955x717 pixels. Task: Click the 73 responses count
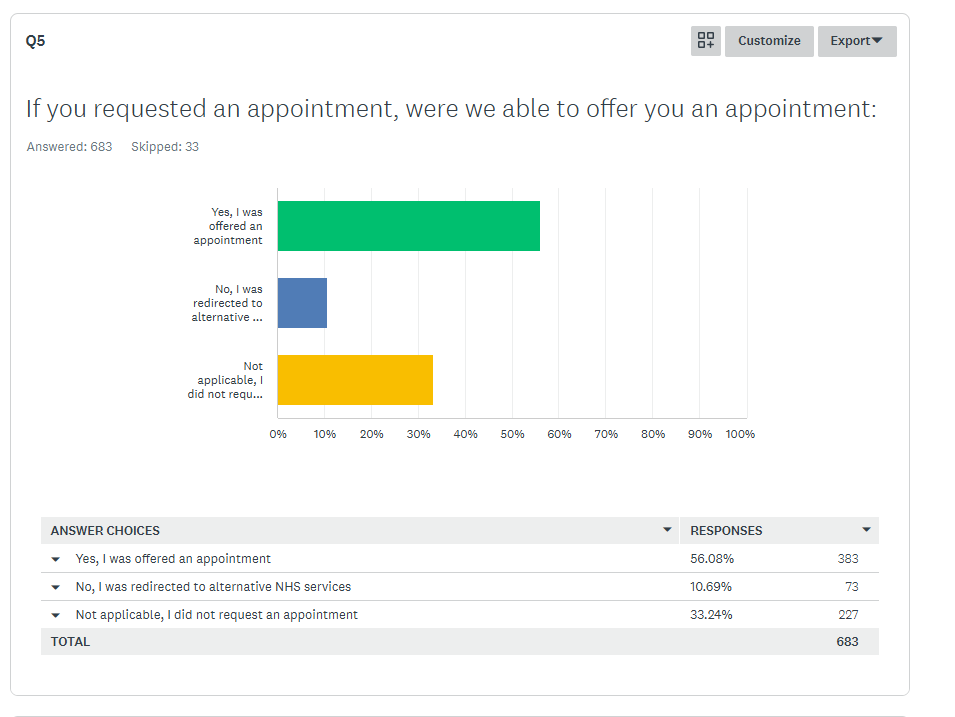coord(851,587)
